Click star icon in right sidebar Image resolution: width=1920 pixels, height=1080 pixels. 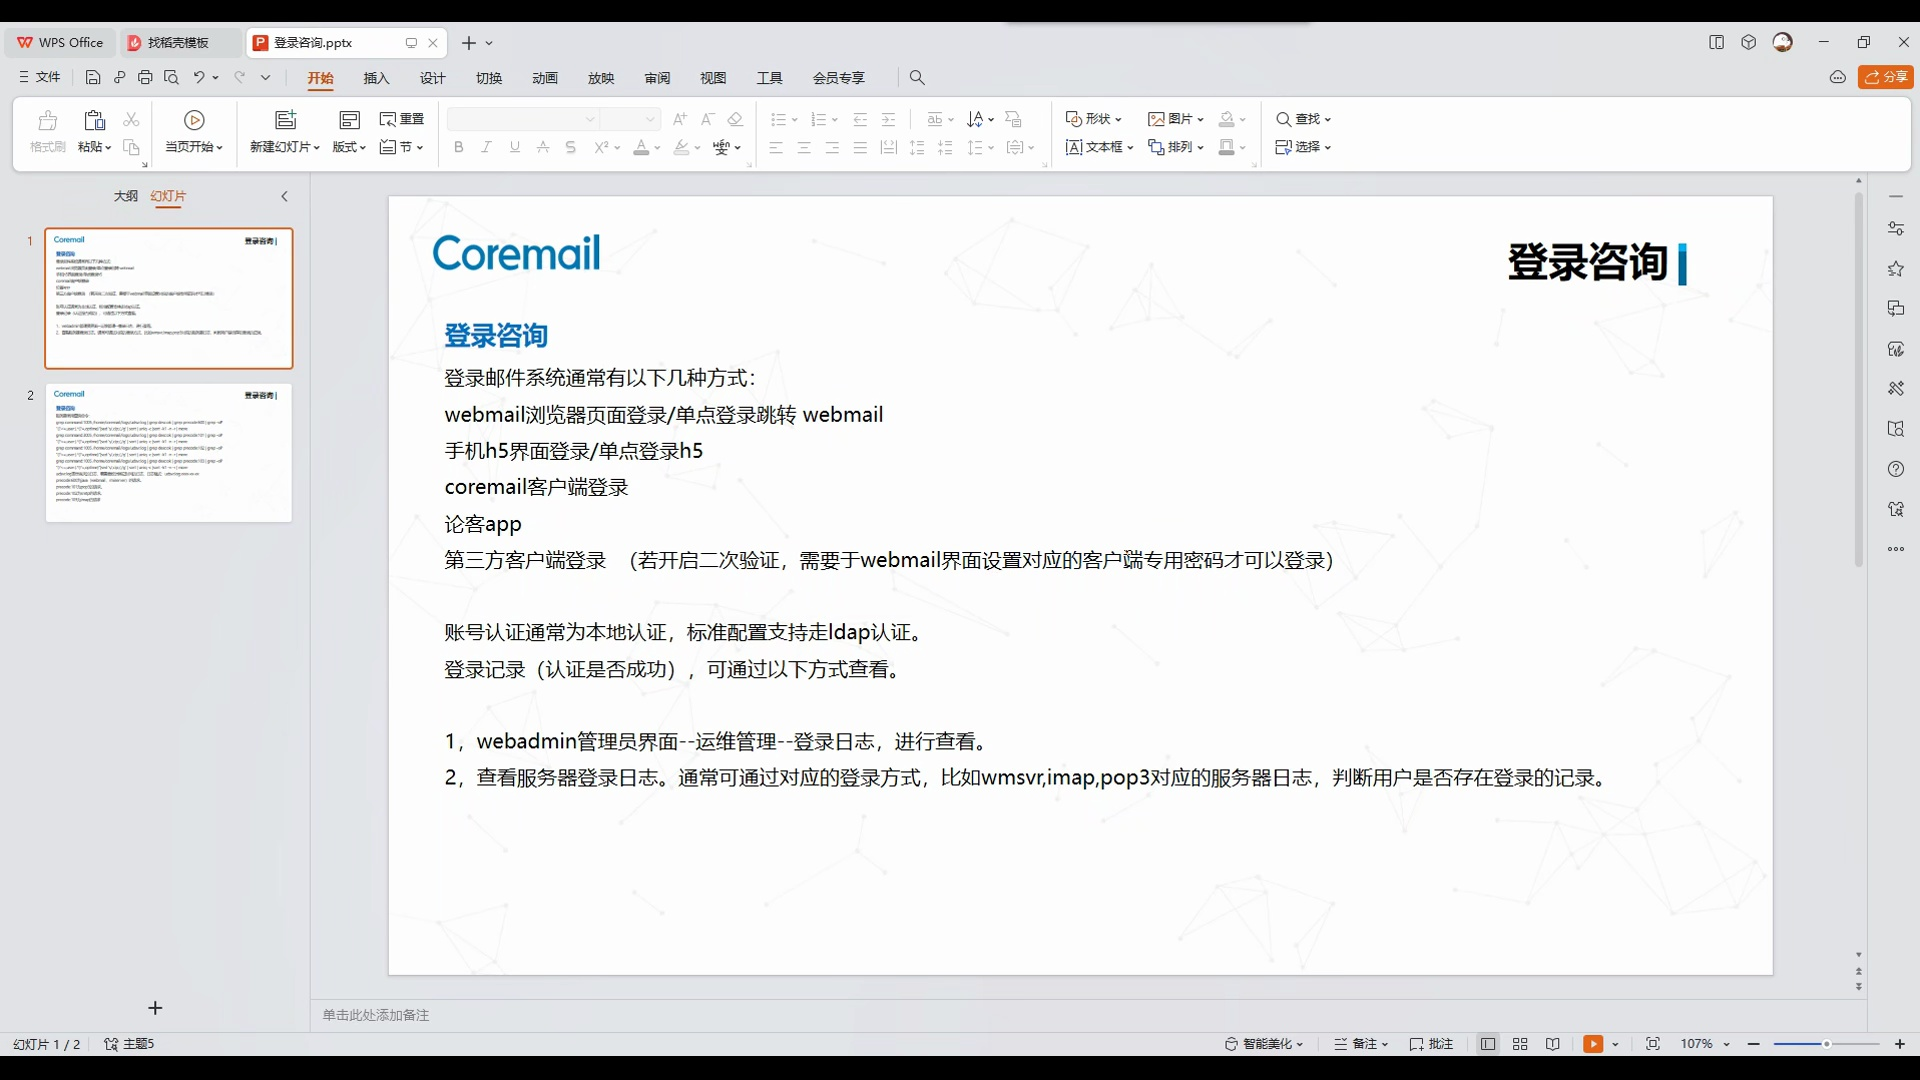(x=1896, y=269)
